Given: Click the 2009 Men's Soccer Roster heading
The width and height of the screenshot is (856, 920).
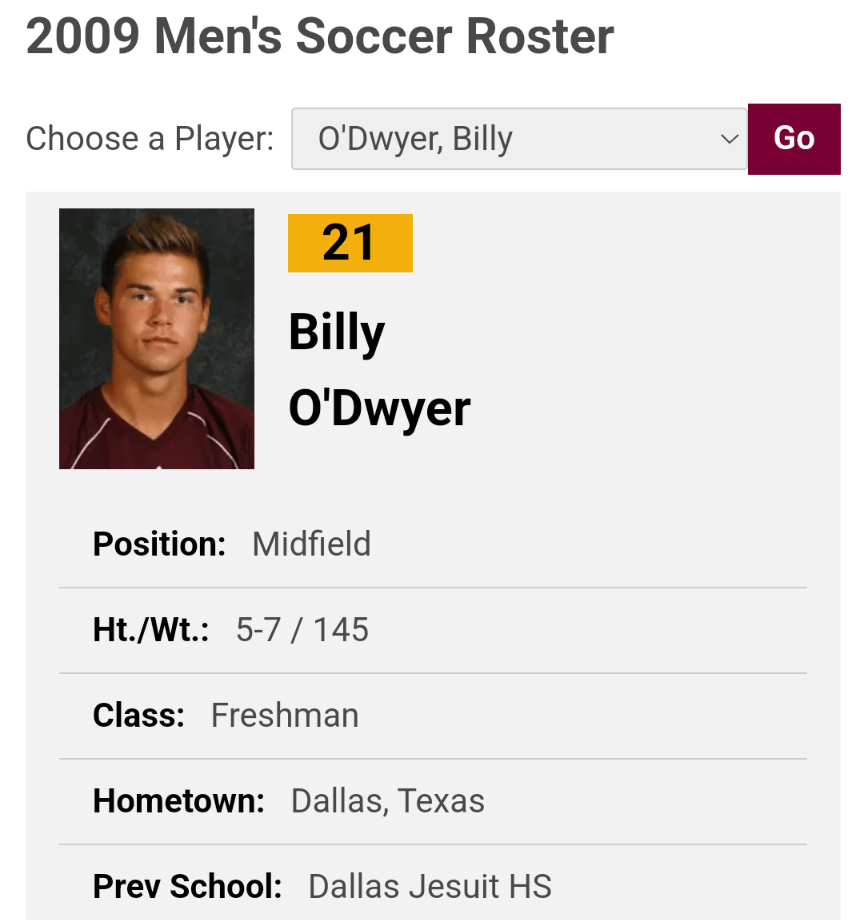Looking at the screenshot, I should point(320,37).
